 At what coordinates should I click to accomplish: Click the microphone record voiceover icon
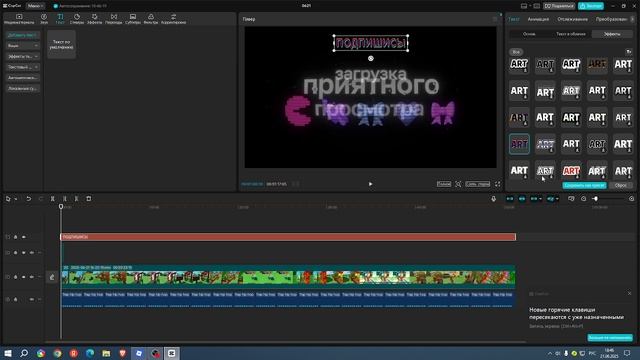(493, 199)
